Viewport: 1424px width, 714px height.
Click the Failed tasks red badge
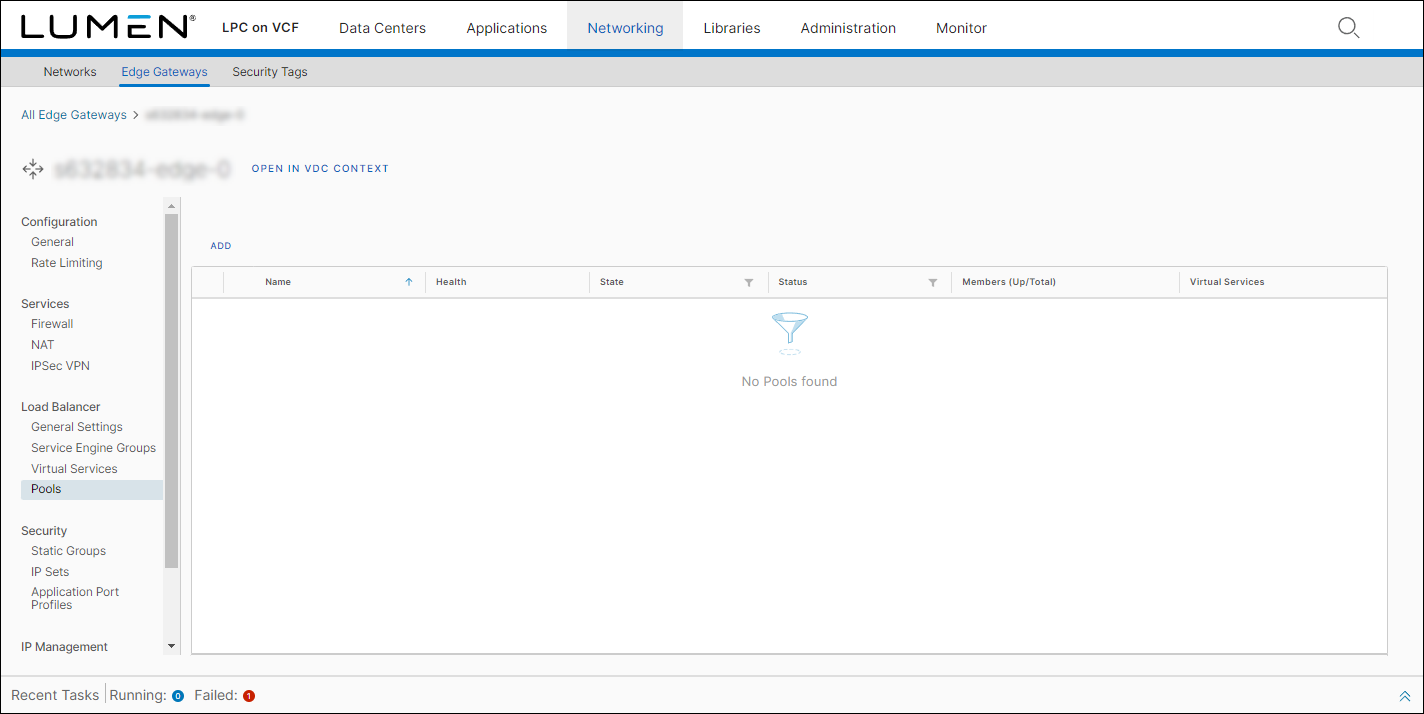pos(249,696)
